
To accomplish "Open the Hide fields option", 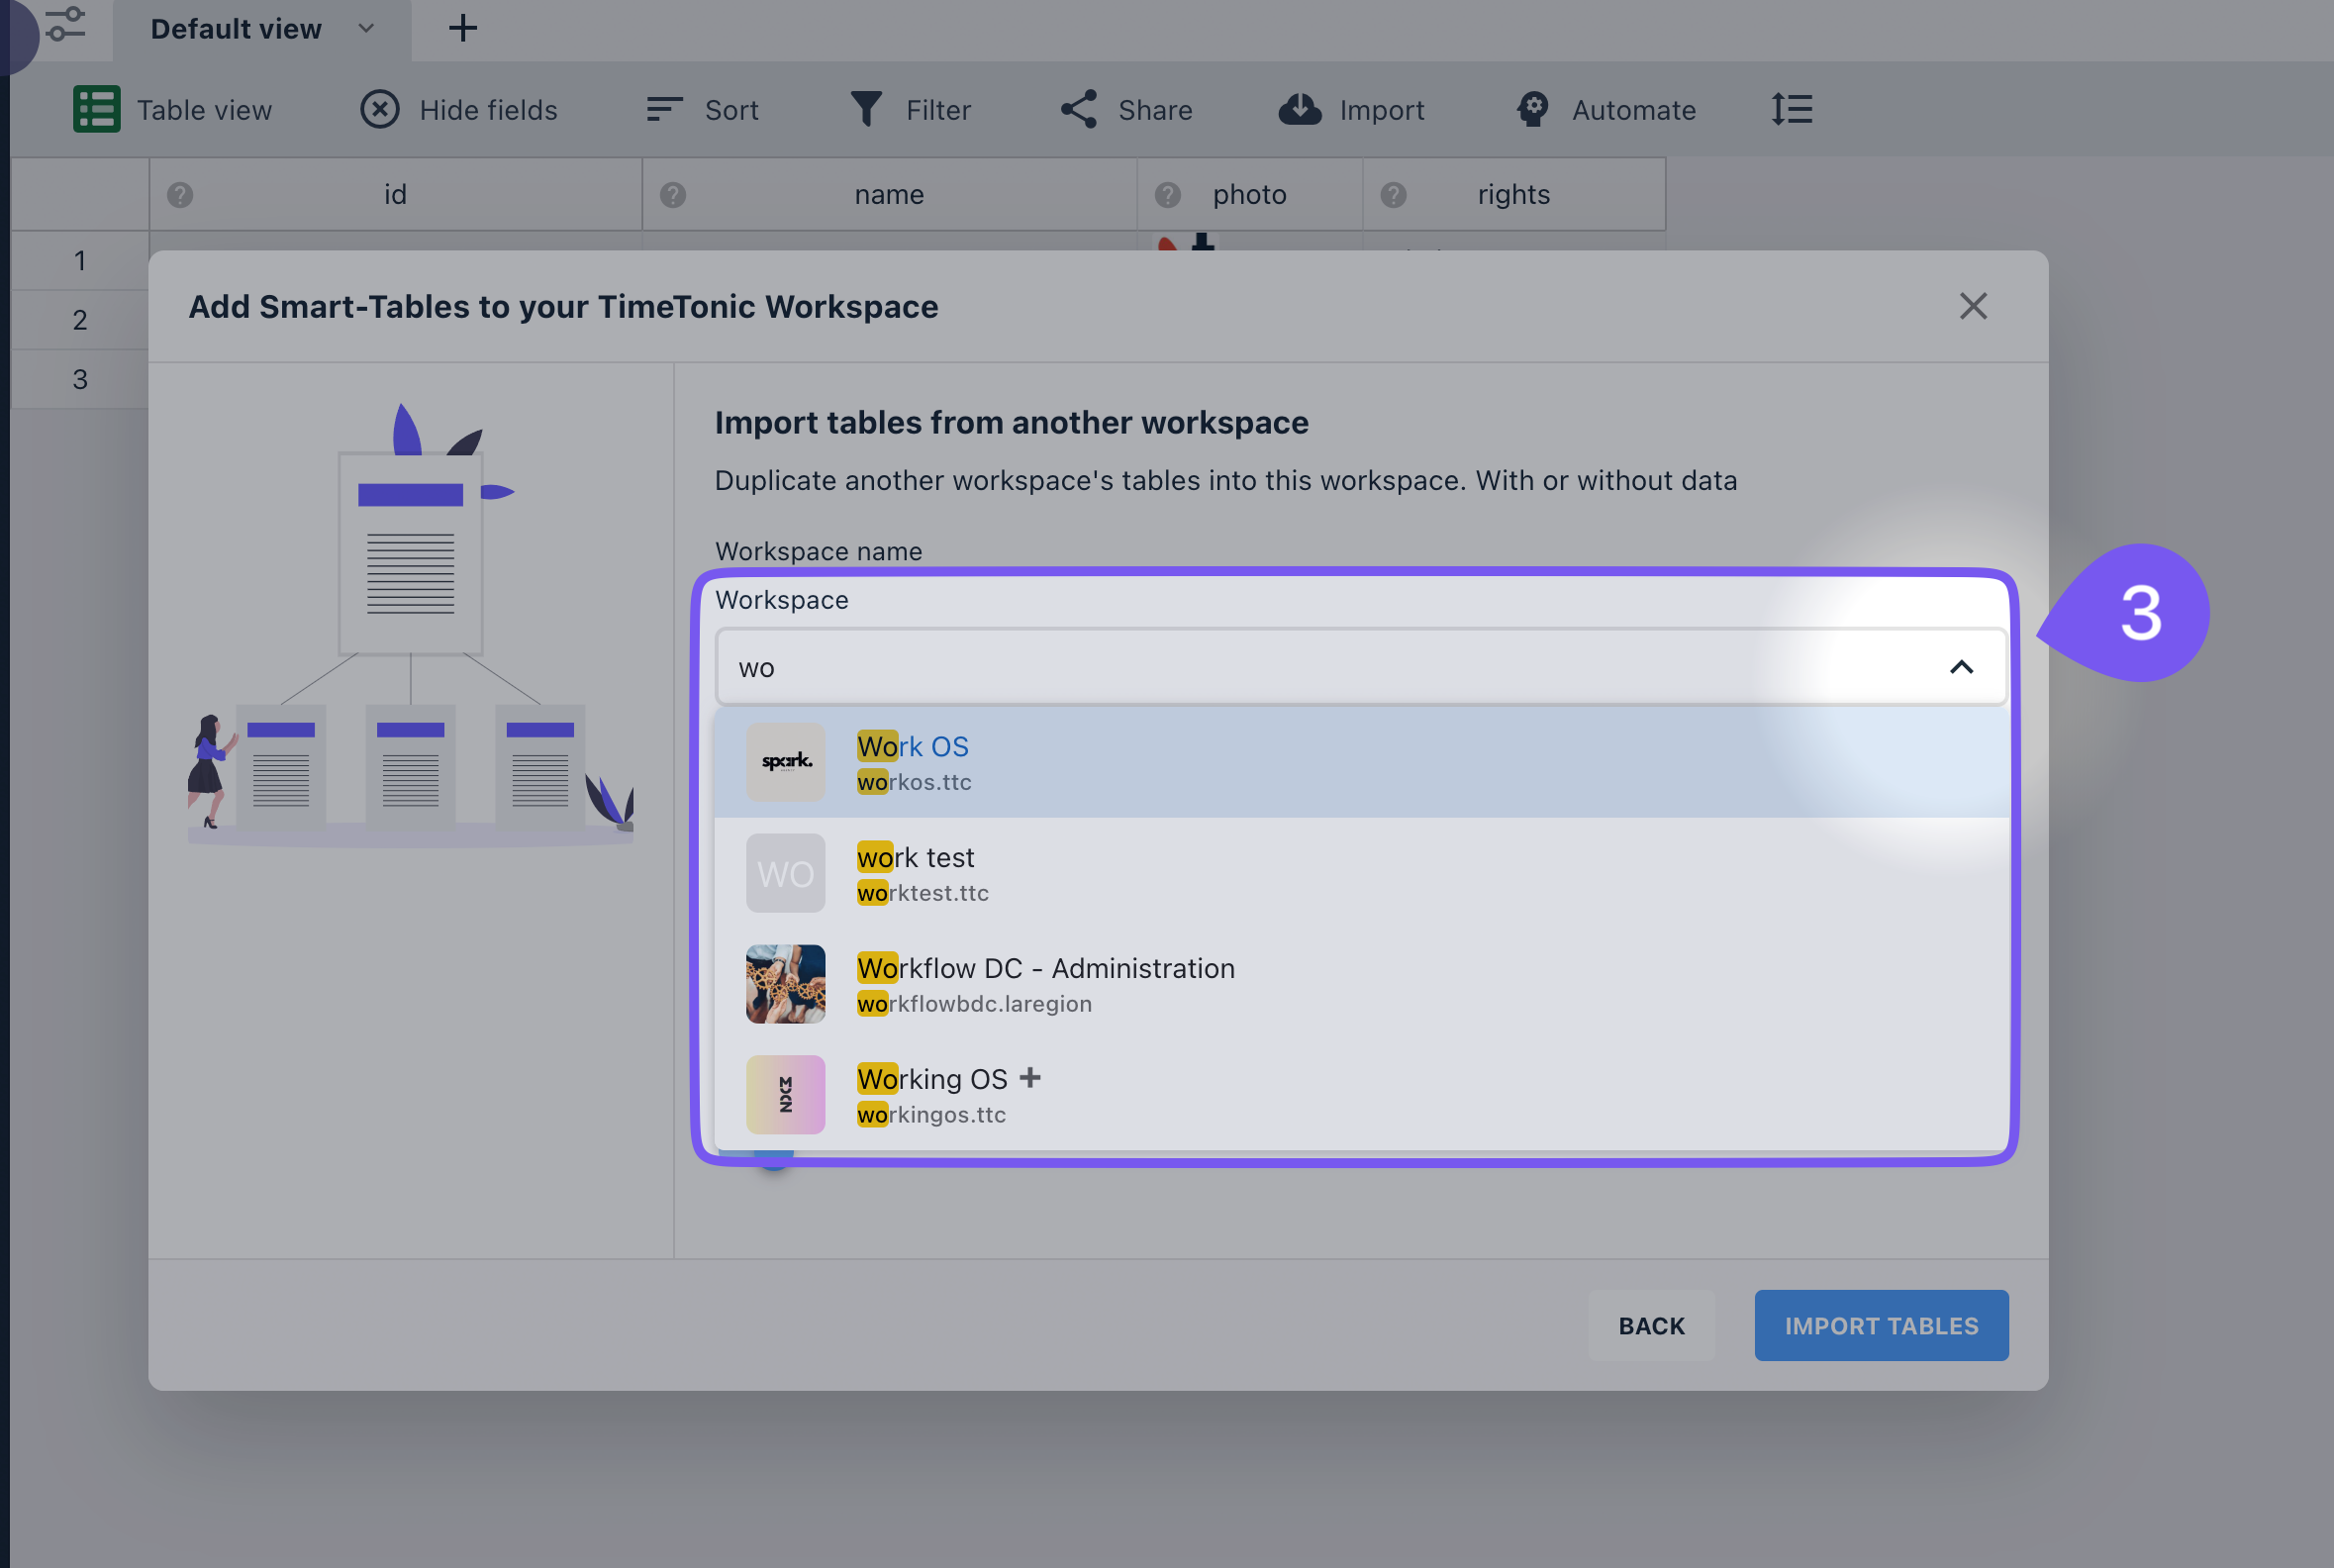I will [488, 110].
